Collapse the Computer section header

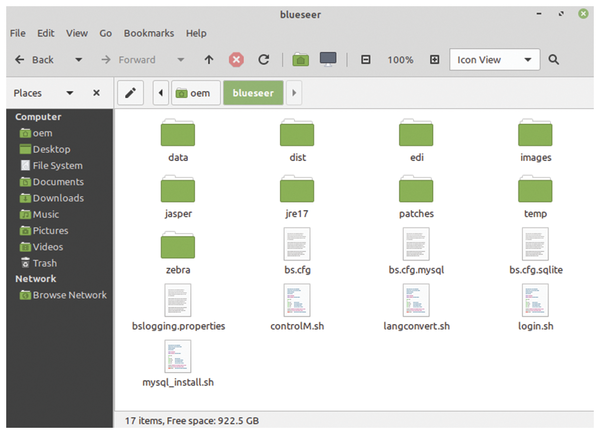tap(38, 117)
